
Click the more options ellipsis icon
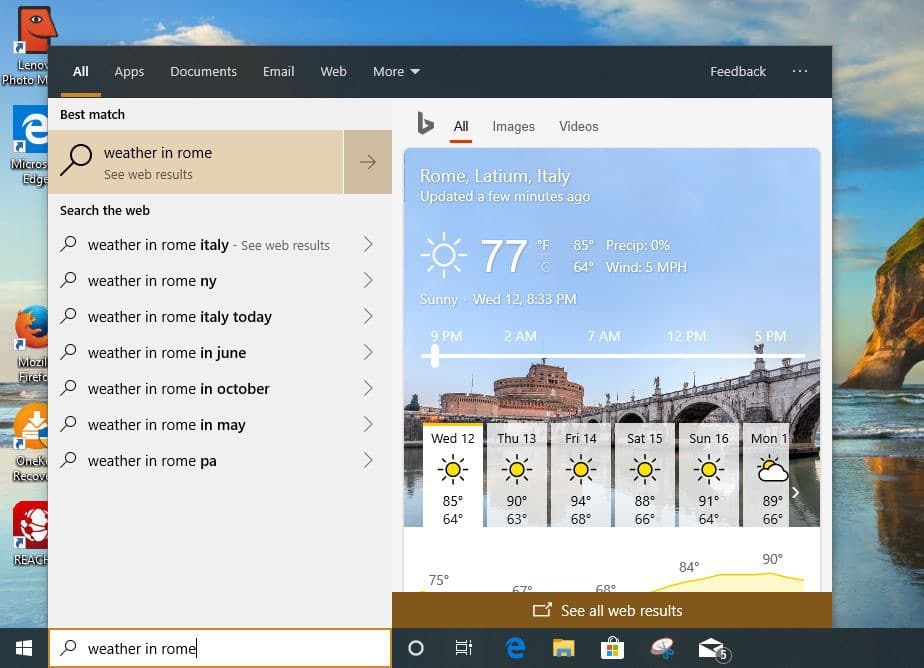point(800,71)
